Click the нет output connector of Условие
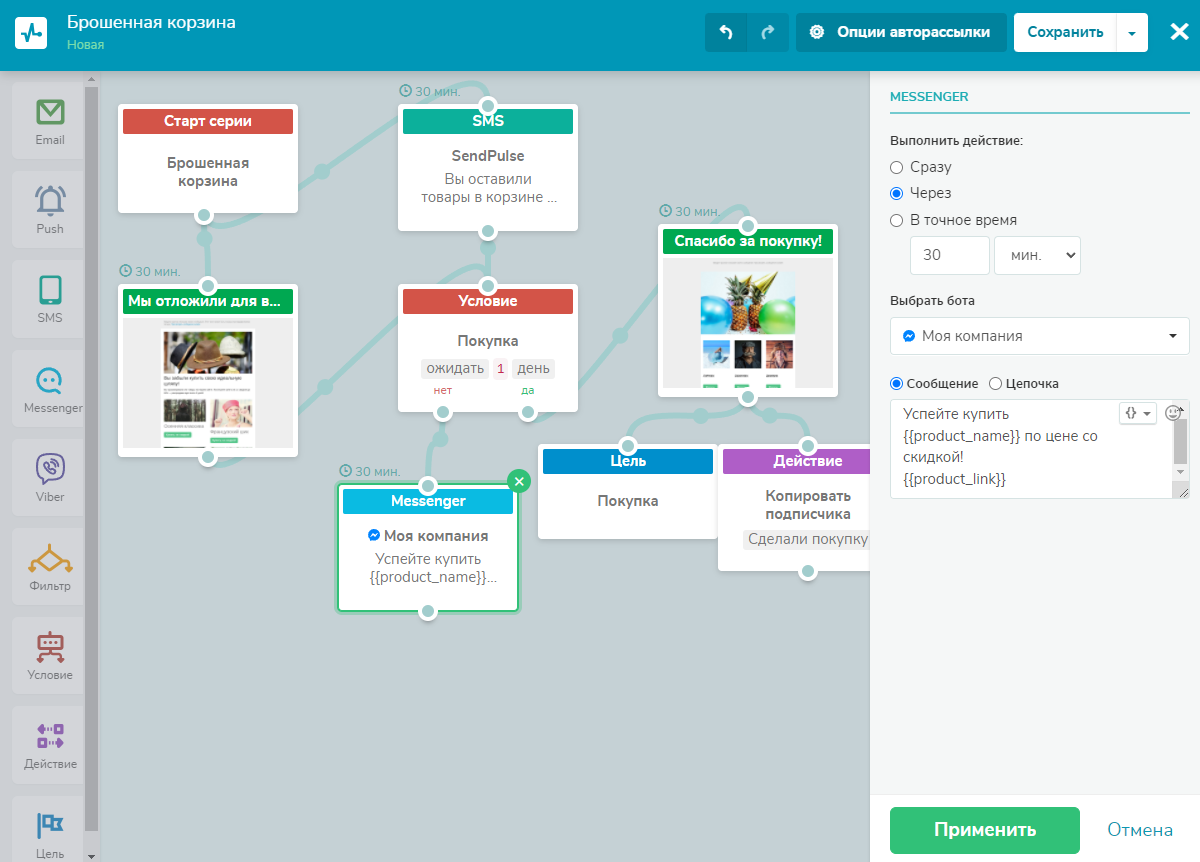Viewport: 1200px width, 862px height. pyautogui.click(x=442, y=412)
